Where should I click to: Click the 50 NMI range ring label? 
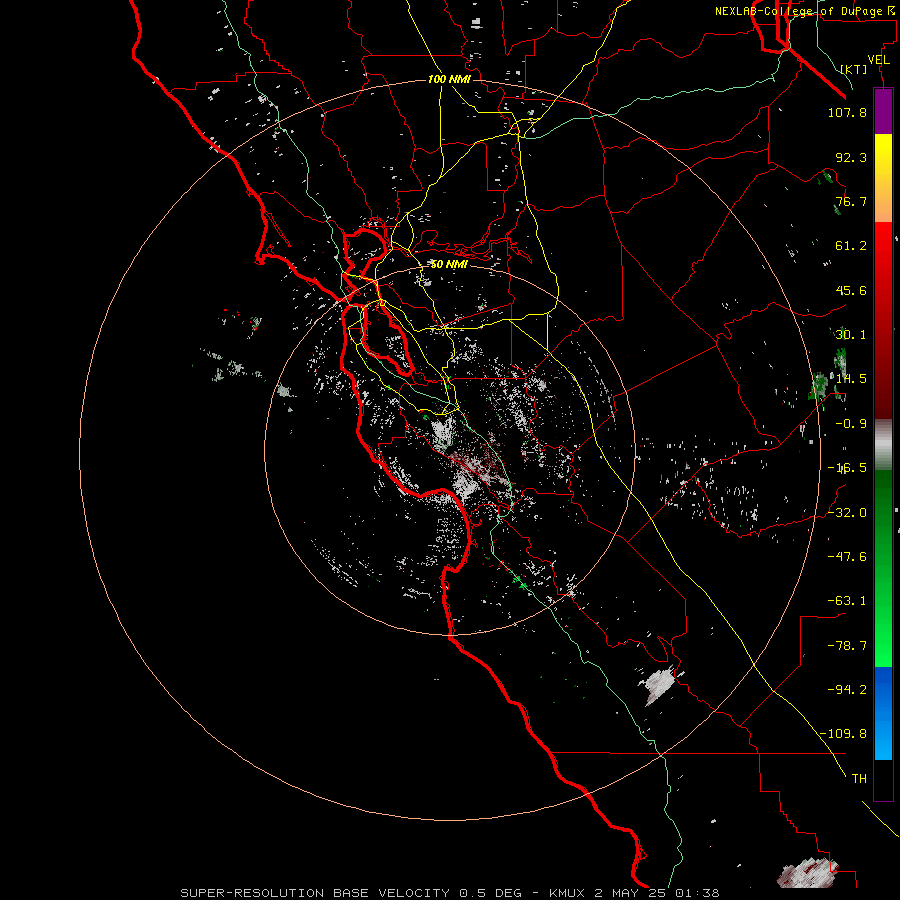pos(449,264)
